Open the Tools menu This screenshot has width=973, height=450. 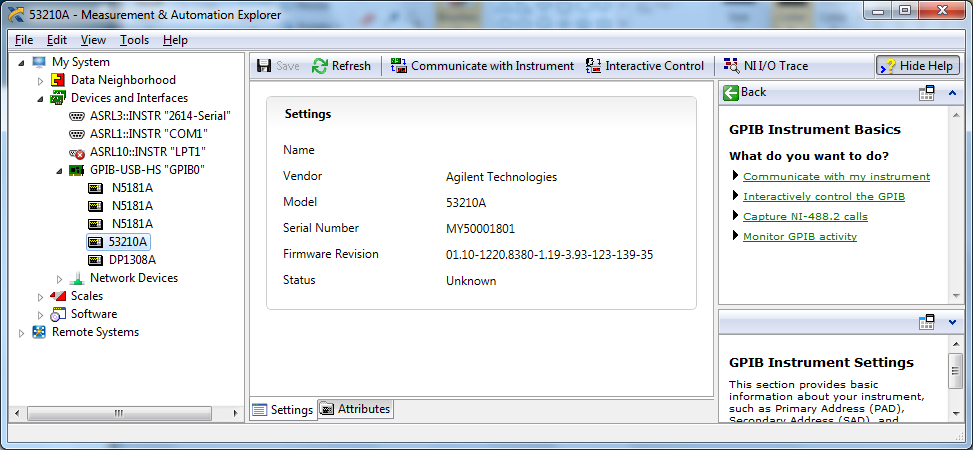(134, 40)
